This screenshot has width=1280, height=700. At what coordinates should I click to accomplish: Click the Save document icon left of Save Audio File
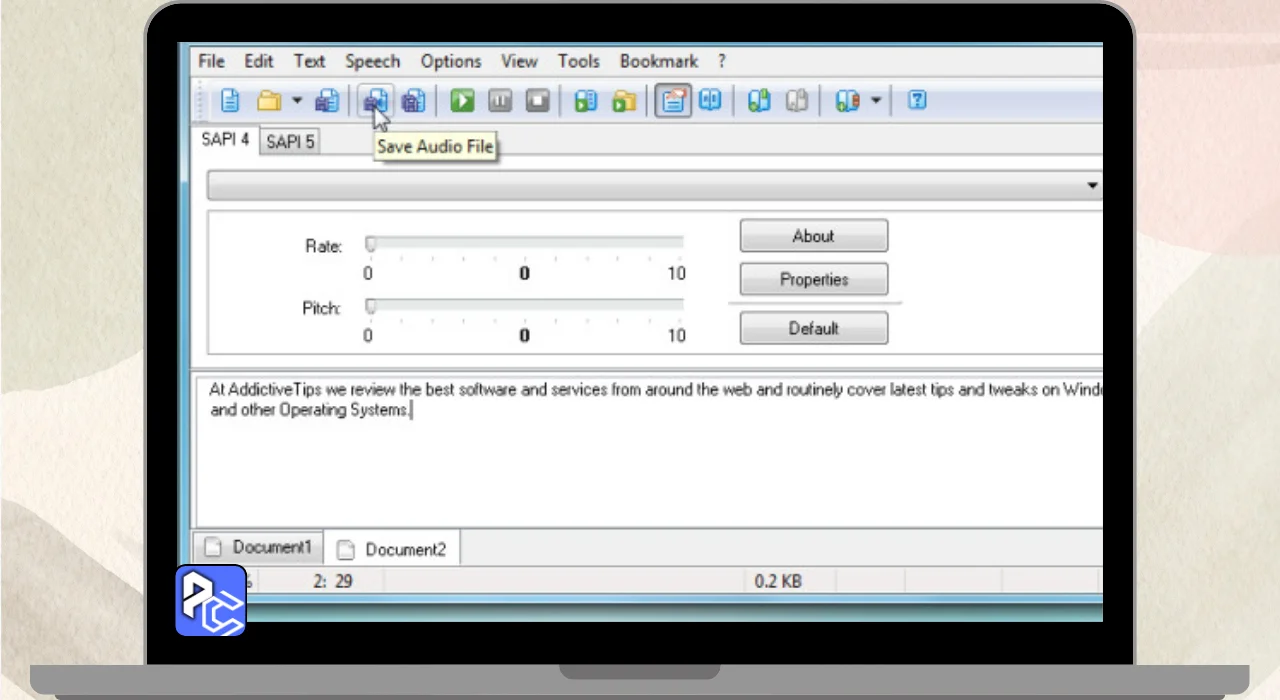(x=327, y=100)
